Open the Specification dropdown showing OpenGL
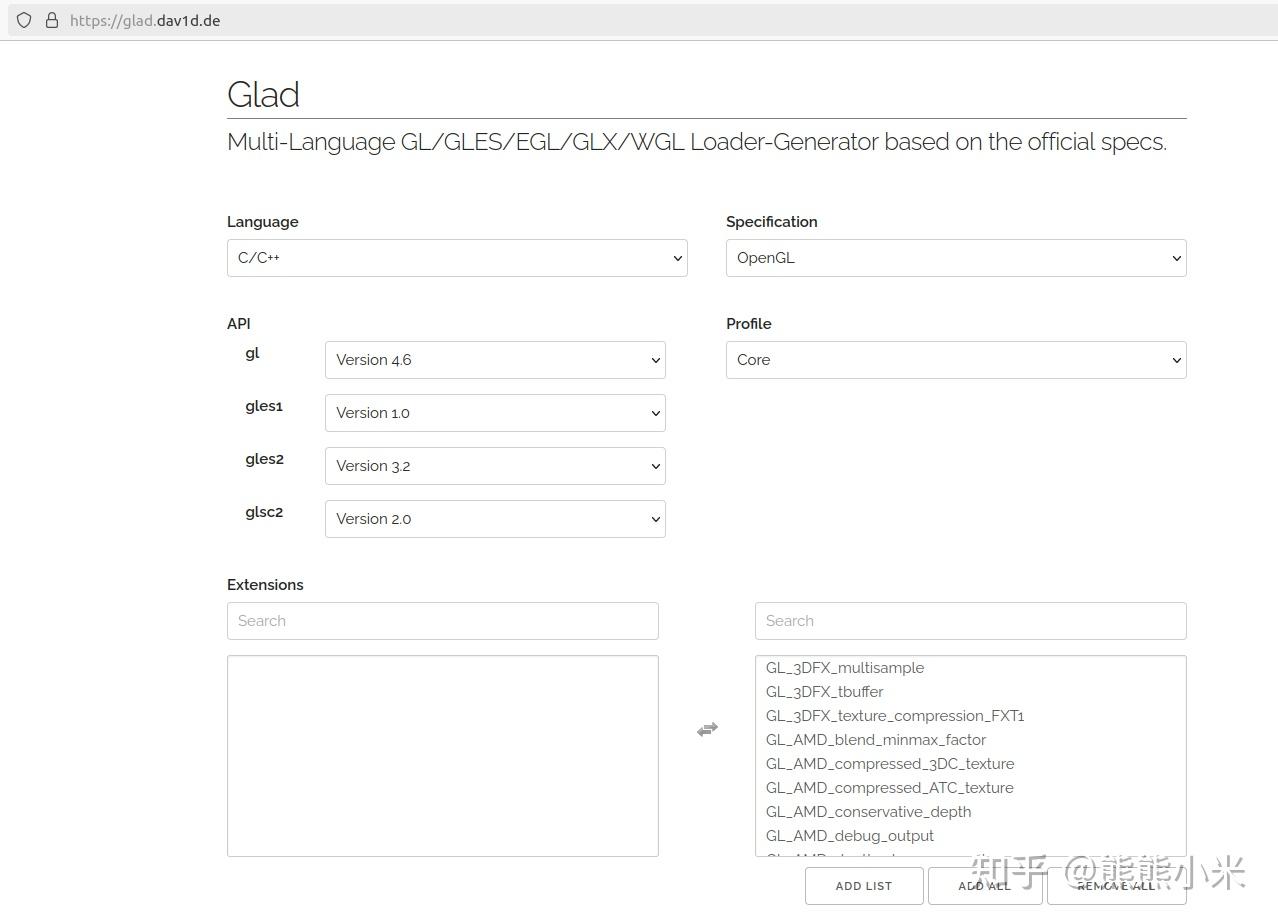The width and height of the screenshot is (1278, 922). pyautogui.click(x=955, y=258)
